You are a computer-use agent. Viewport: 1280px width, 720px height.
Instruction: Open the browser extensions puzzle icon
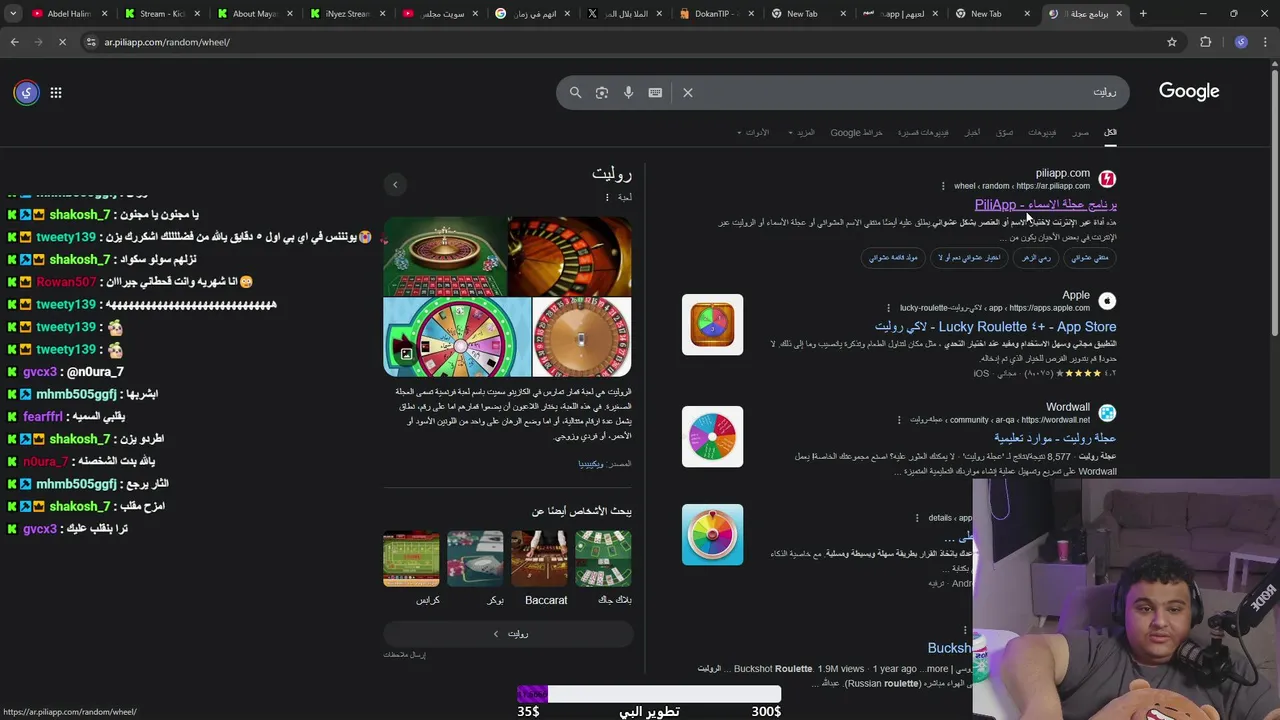click(1205, 42)
